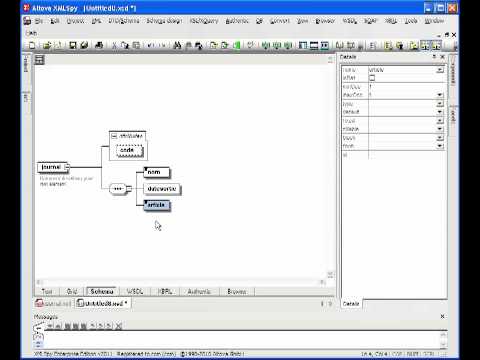
Task: Click the Paste toolbar icon
Action: pyautogui.click(x=136, y=45)
